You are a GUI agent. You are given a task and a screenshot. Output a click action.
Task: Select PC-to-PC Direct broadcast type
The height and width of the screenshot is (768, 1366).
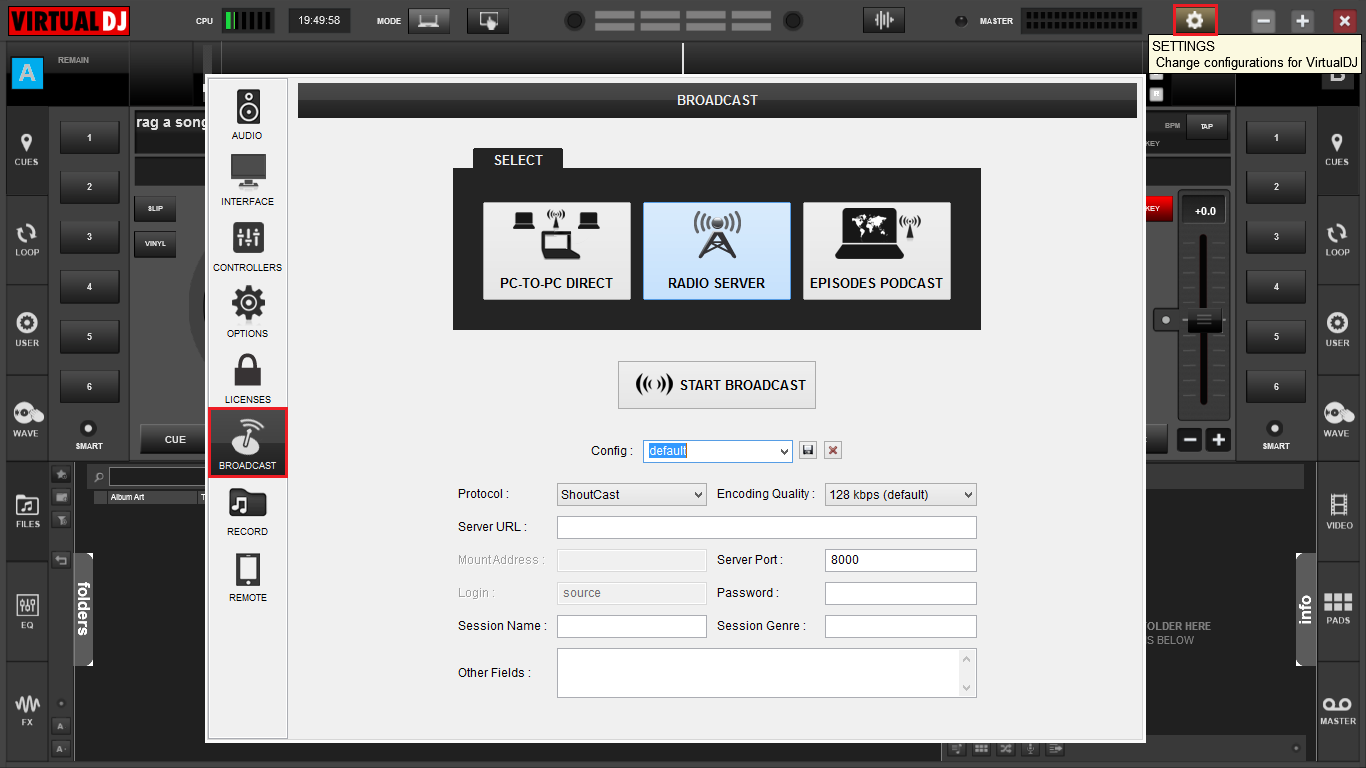click(x=557, y=250)
